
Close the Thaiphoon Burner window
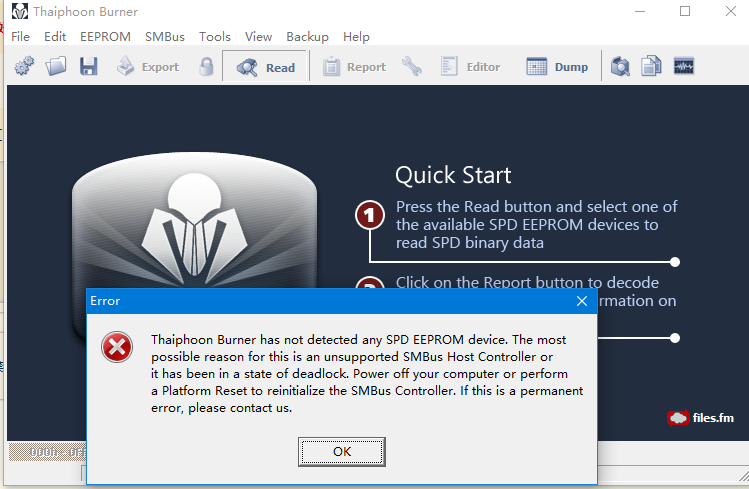point(731,11)
